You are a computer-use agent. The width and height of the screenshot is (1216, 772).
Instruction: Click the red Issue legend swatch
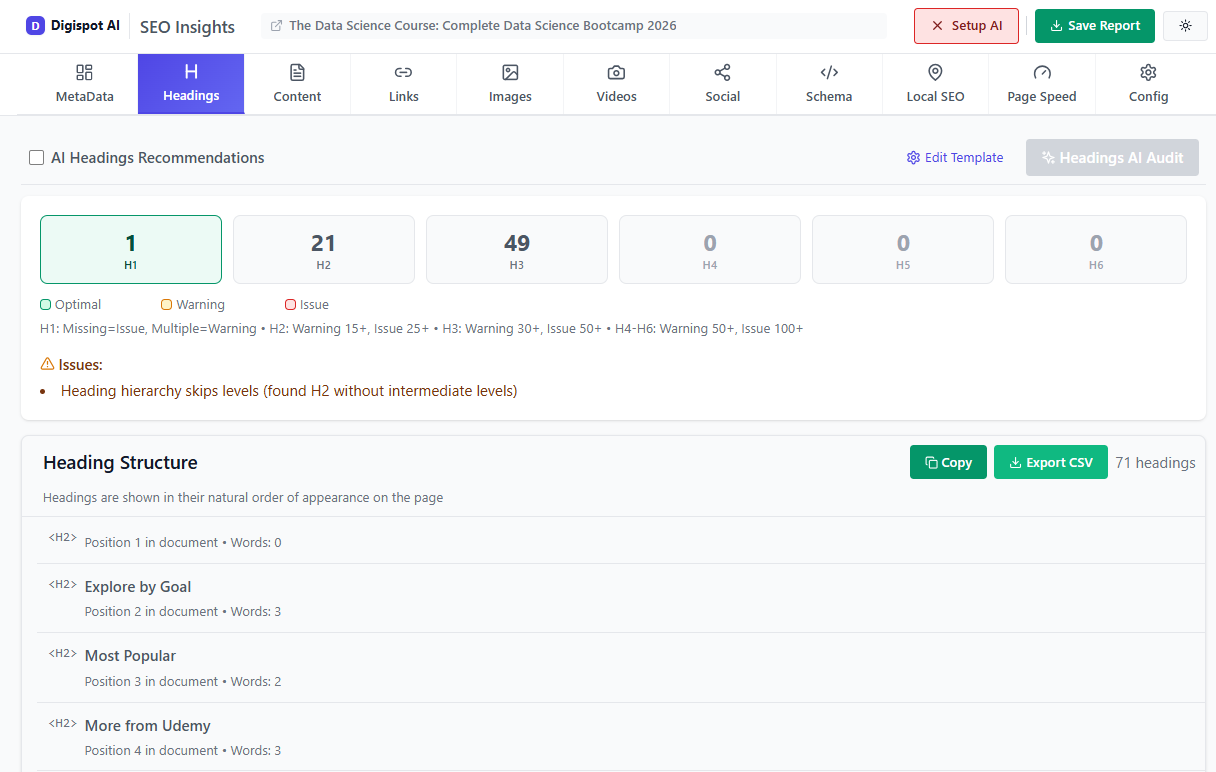click(x=290, y=305)
